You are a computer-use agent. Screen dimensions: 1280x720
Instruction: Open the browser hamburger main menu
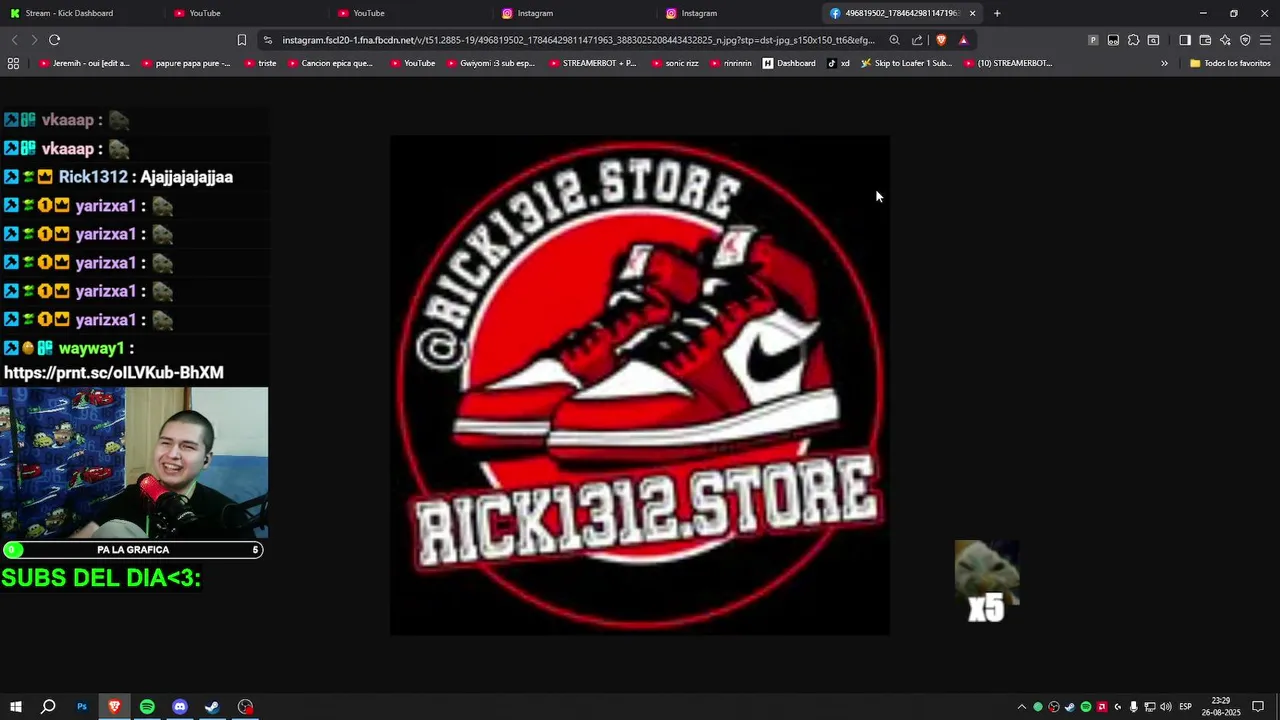tap(1265, 40)
